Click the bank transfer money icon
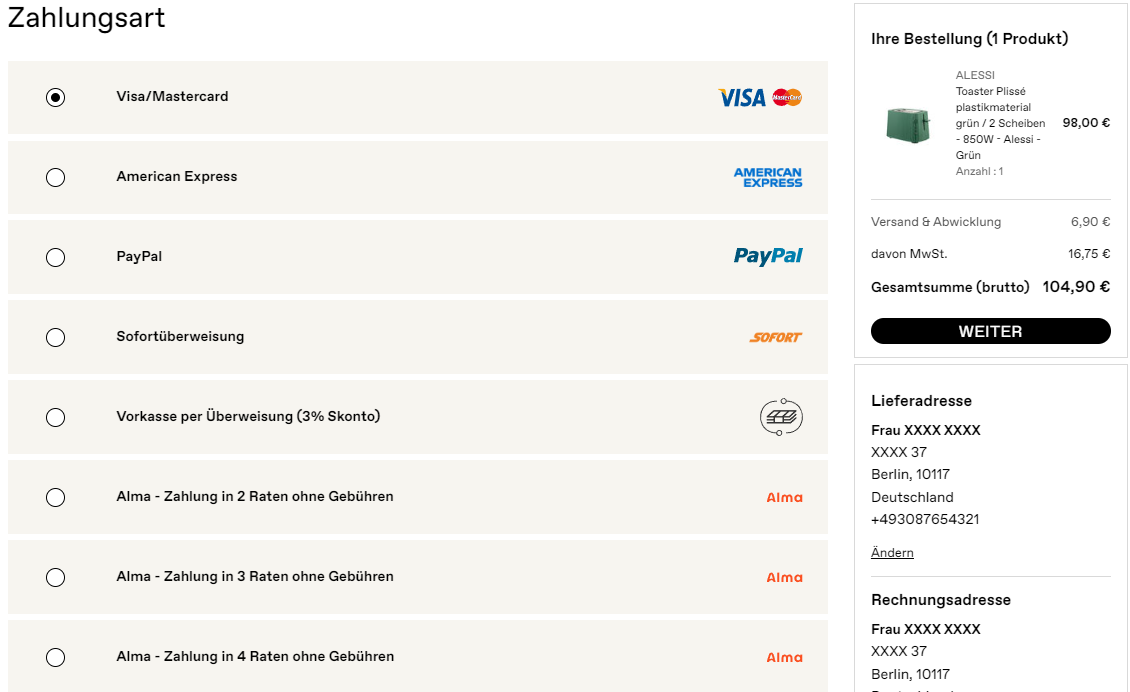This screenshot has height=692, width=1130. [x=781, y=417]
